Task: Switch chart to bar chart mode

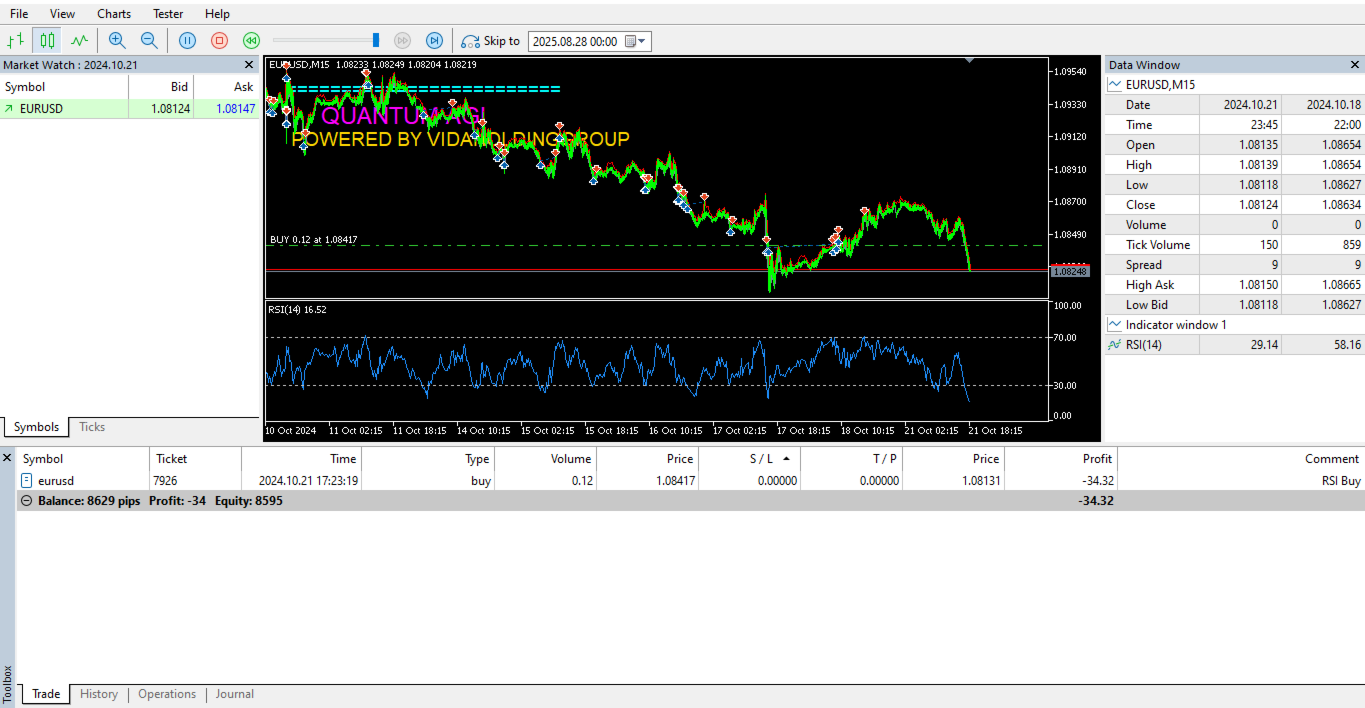Action: point(14,40)
